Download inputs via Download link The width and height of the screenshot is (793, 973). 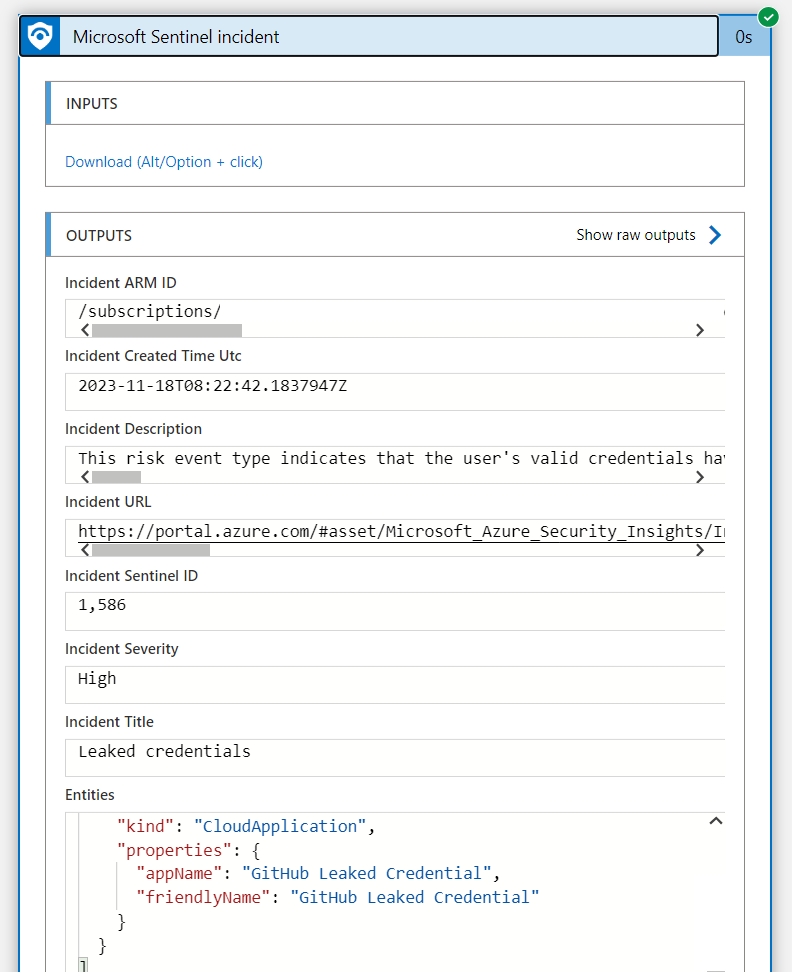164,162
